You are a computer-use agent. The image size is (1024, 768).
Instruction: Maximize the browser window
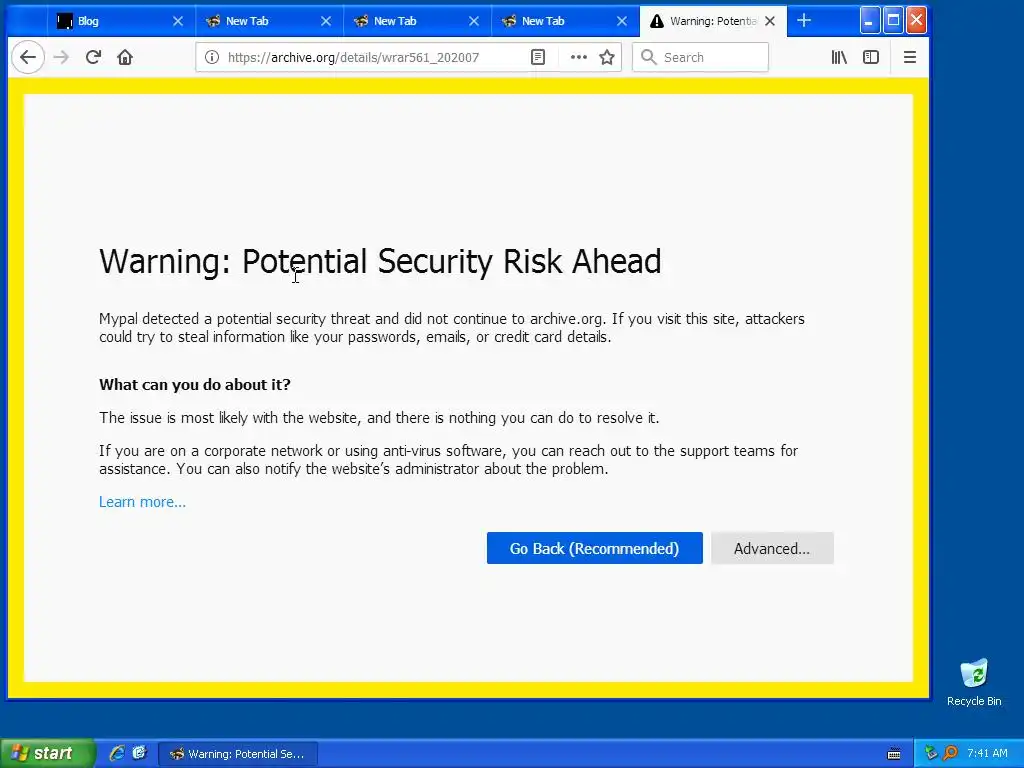[893, 21]
